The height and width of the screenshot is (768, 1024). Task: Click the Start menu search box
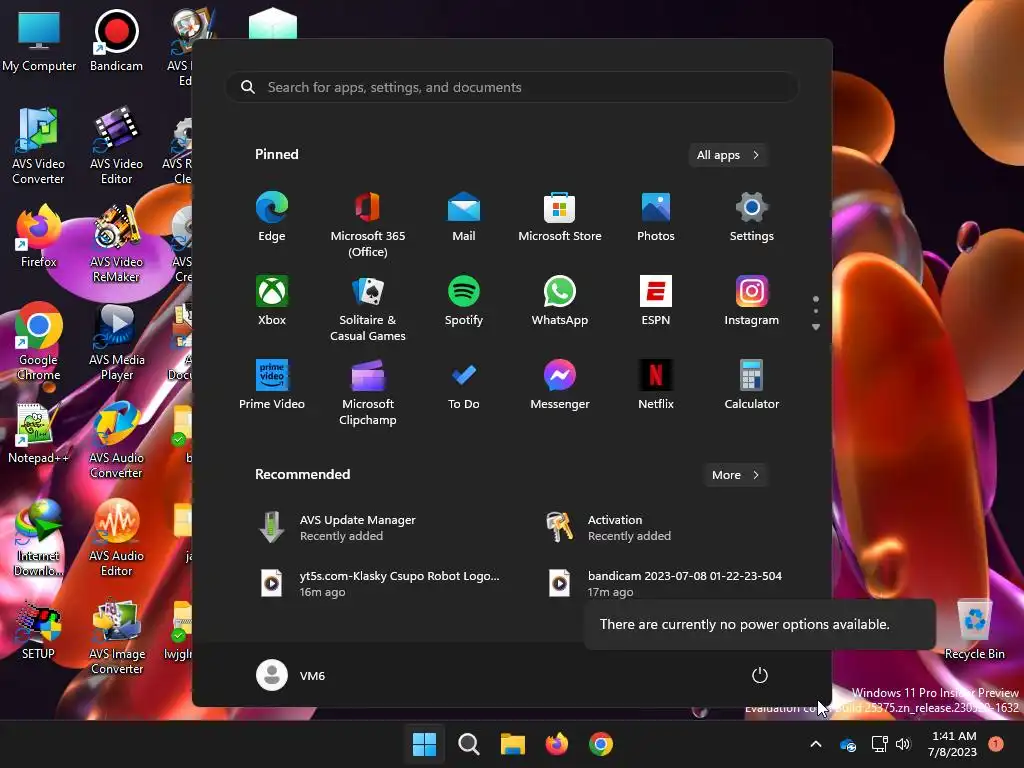click(x=511, y=88)
